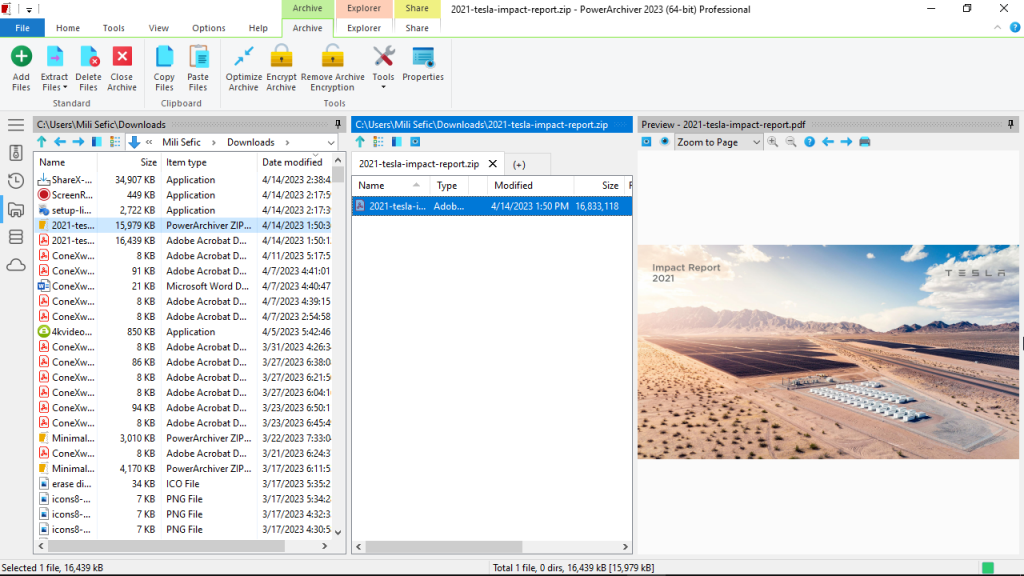
Task: Click the blue down arrow beside the breadcrumb
Action: click(x=134, y=142)
